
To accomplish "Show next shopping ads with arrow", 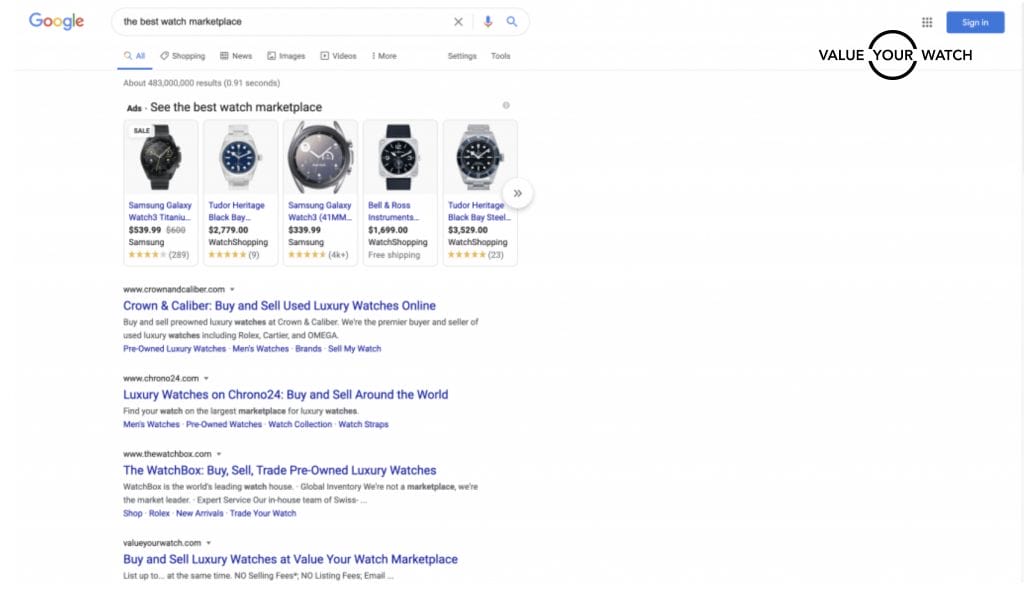I will (x=517, y=193).
